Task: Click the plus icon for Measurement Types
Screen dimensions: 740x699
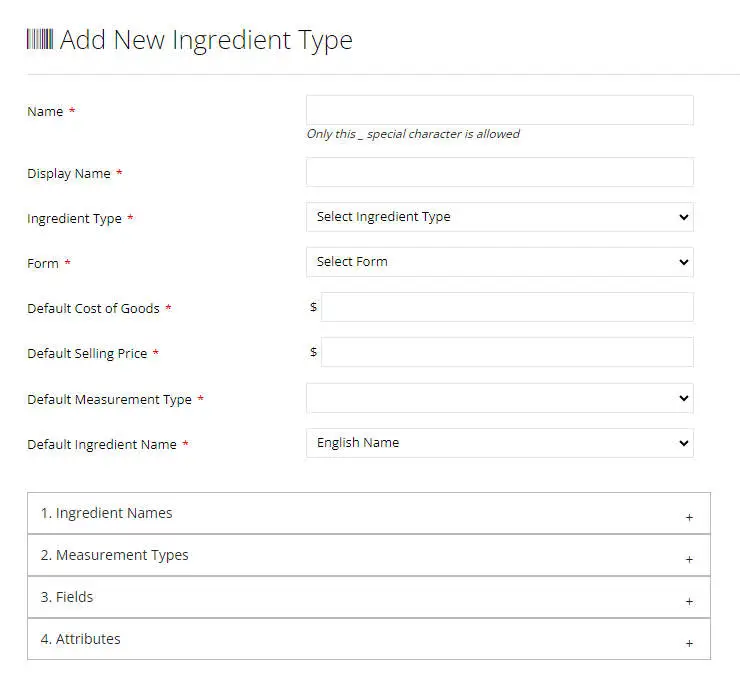Action: point(689,559)
